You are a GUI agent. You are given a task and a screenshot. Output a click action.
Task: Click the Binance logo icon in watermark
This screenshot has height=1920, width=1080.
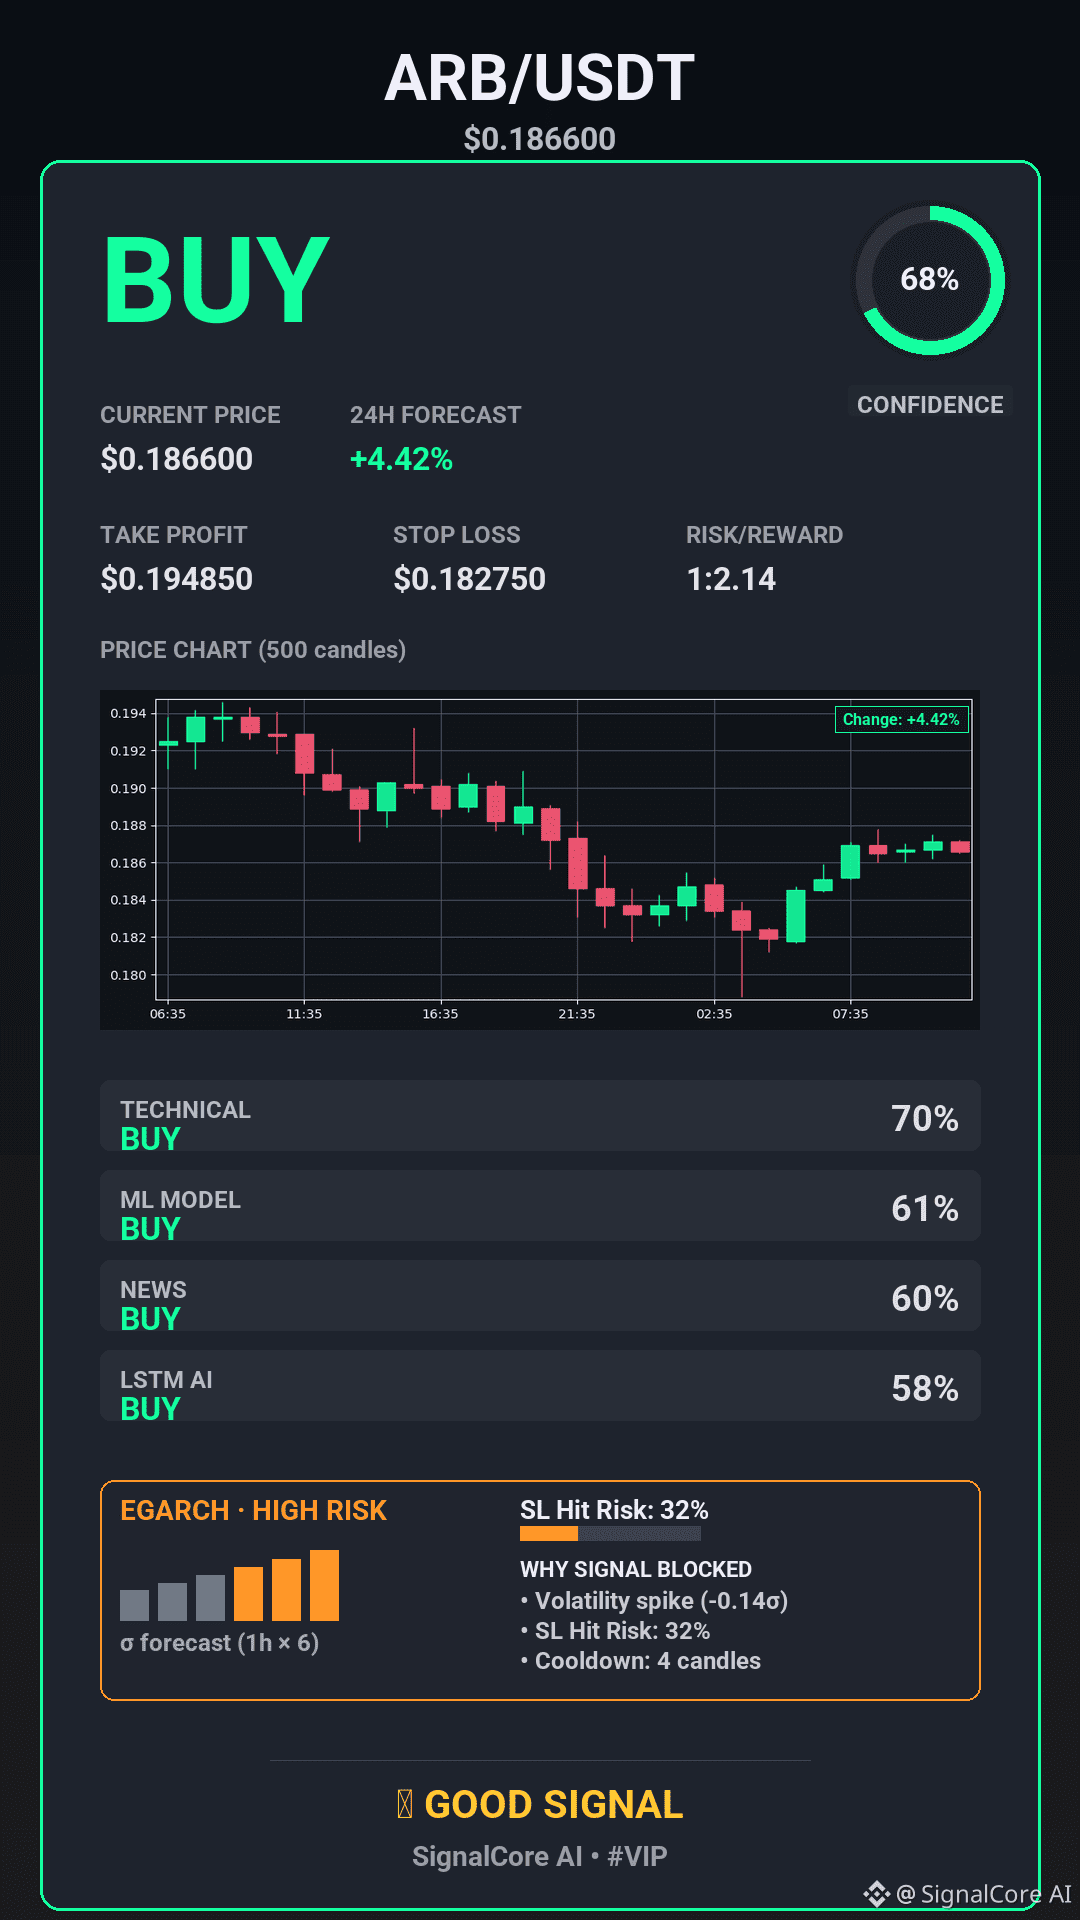click(x=876, y=1893)
